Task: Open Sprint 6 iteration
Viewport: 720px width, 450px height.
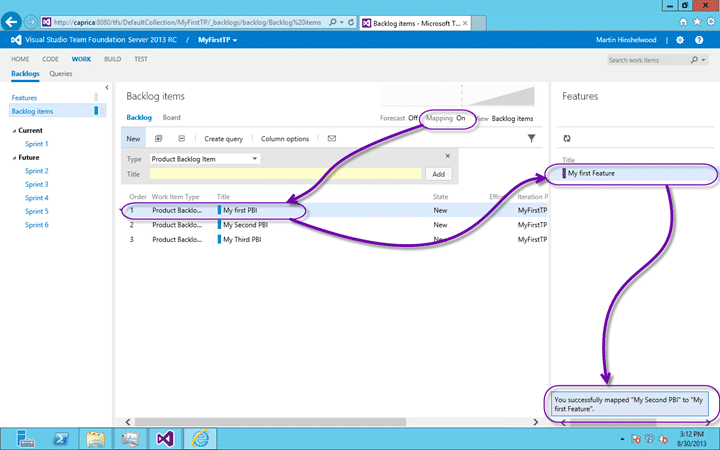Action: tap(37, 225)
